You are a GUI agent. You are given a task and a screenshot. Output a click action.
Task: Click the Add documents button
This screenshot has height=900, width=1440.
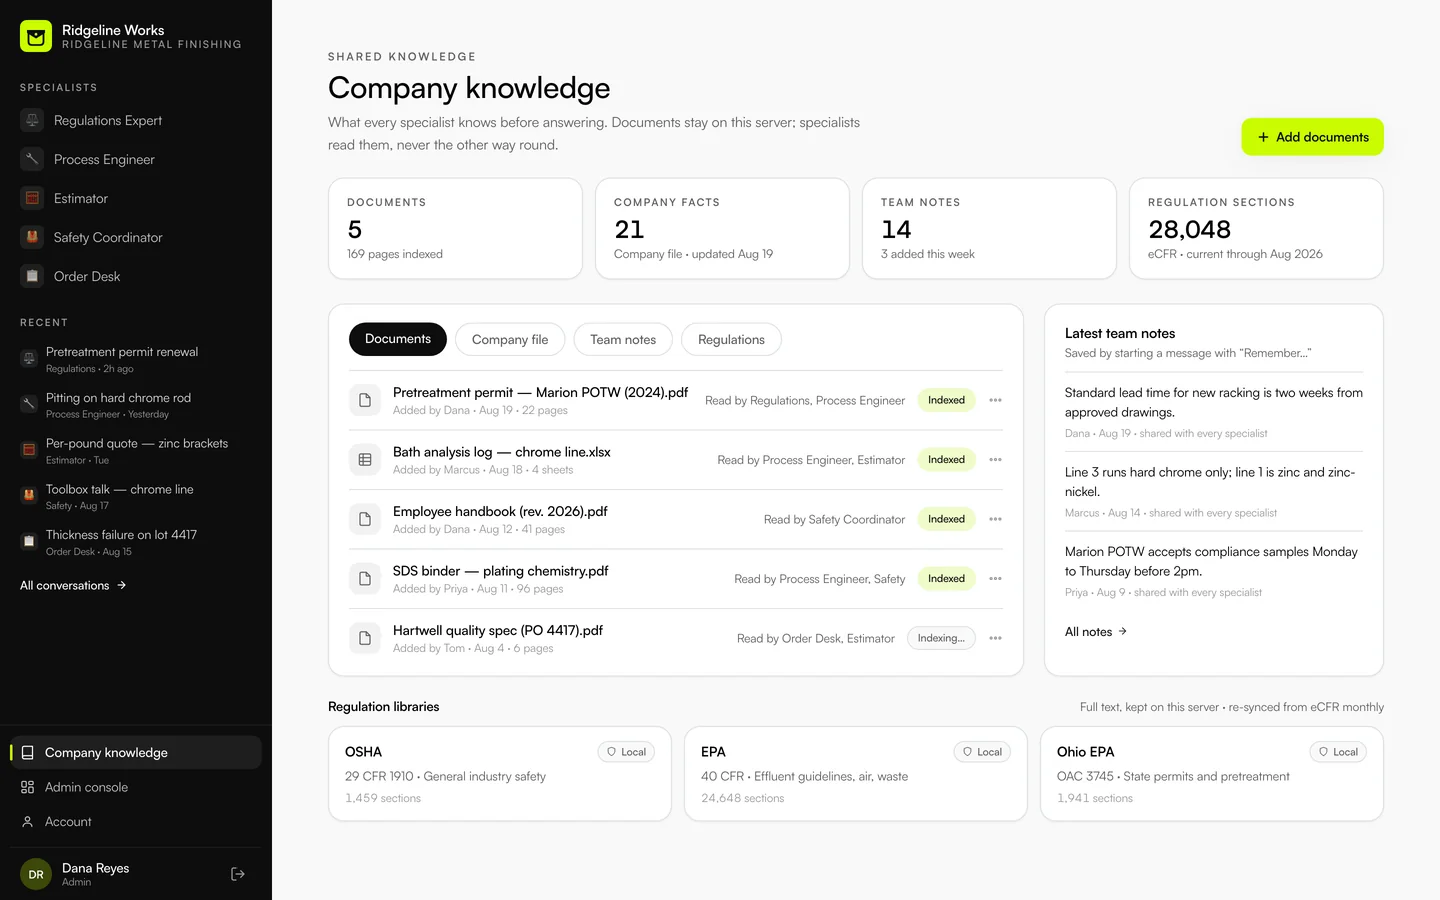pyautogui.click(x=1312, y=137)
